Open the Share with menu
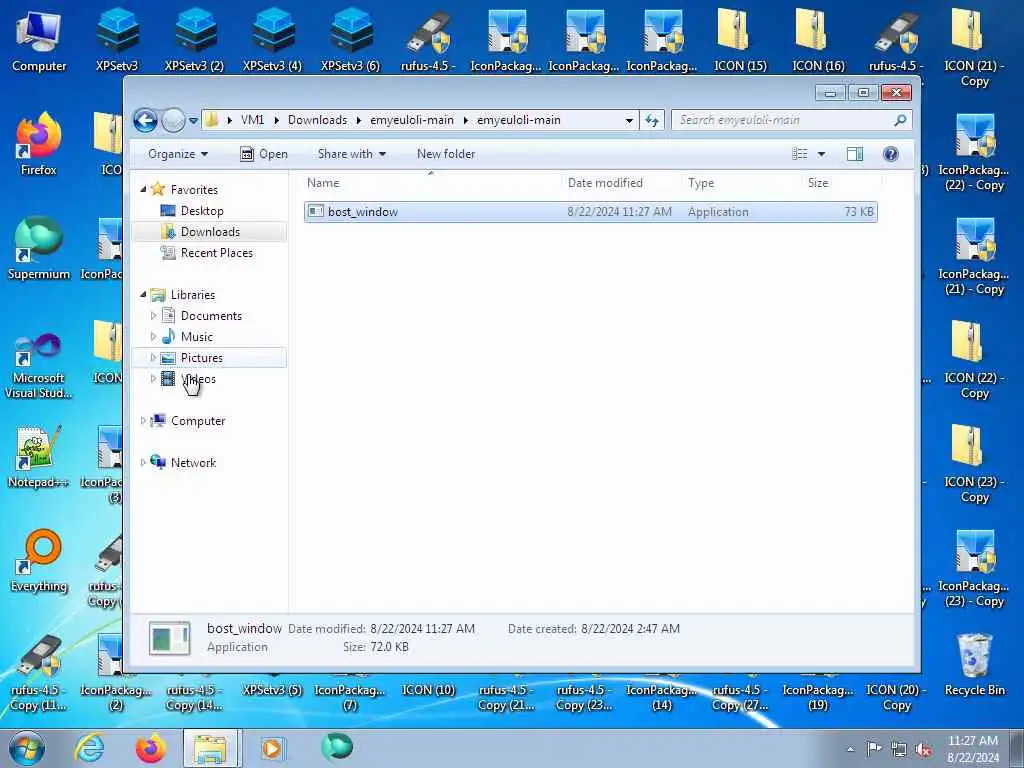1024x768 pixels. (x=351, y=154)
